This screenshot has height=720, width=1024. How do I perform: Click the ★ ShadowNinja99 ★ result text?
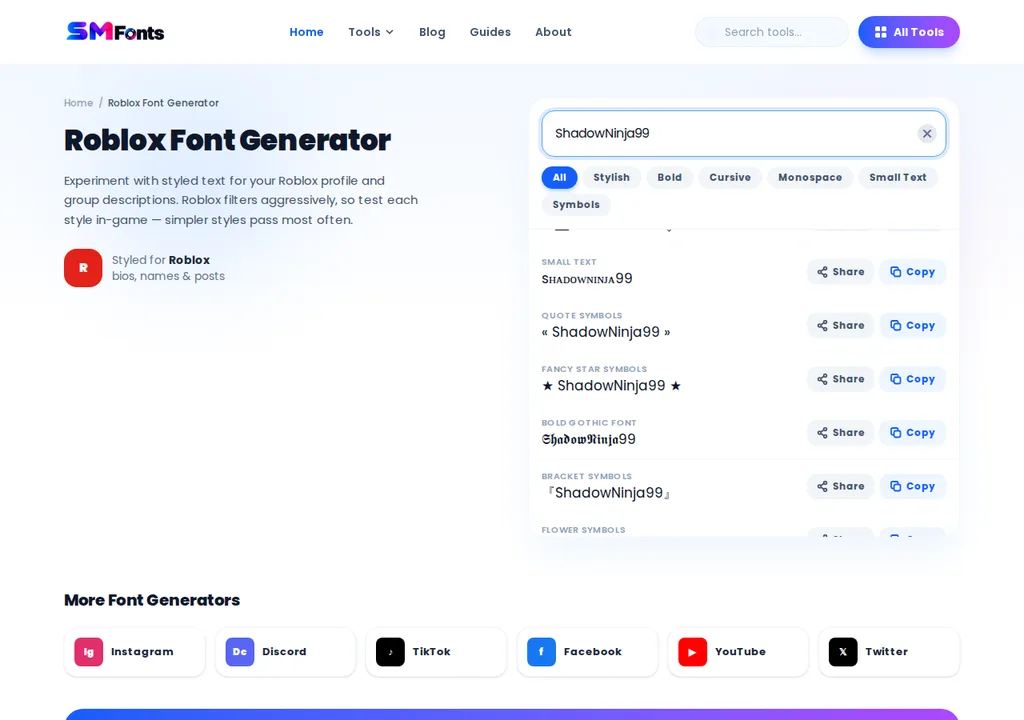pyautogui.click(x=611, y=385)
